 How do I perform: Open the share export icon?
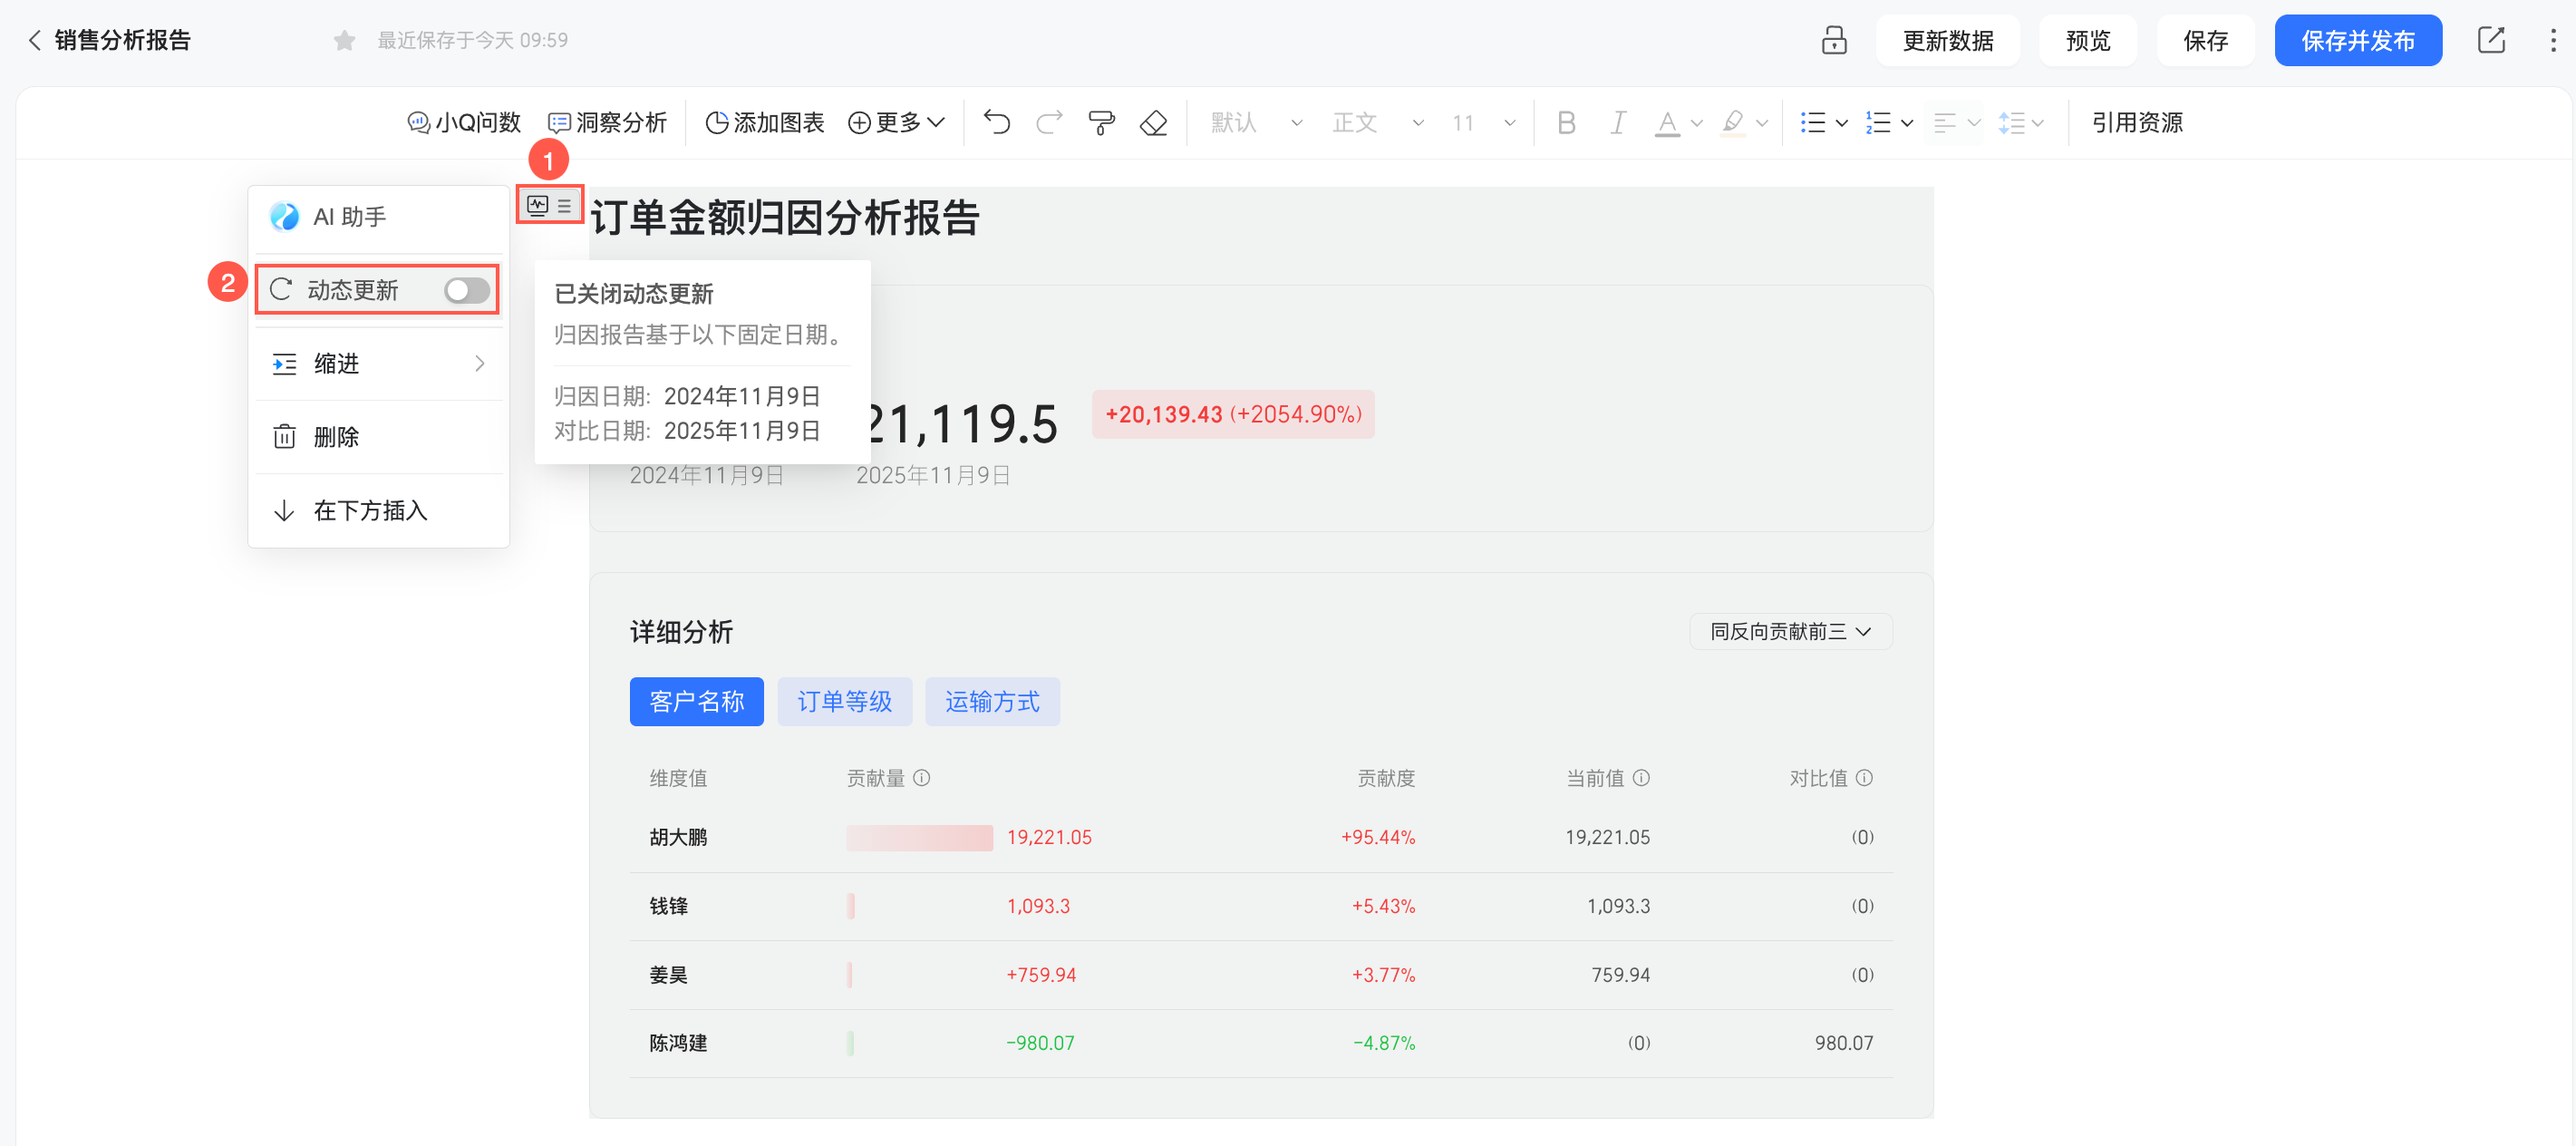pyautogui.click(x=2490, y=40)
